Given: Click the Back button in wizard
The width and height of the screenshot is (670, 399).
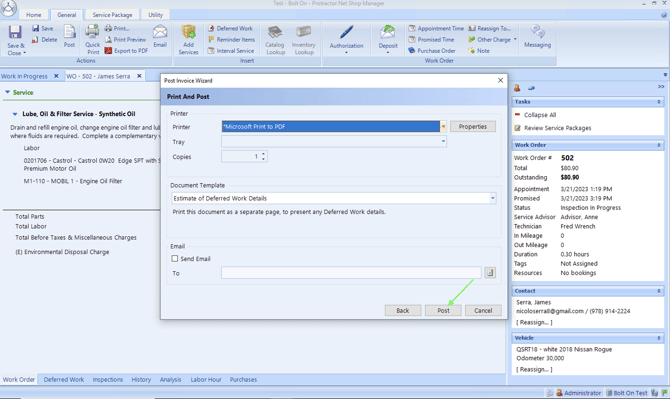Looking at the screenshot, I should (x=403, y=311).
